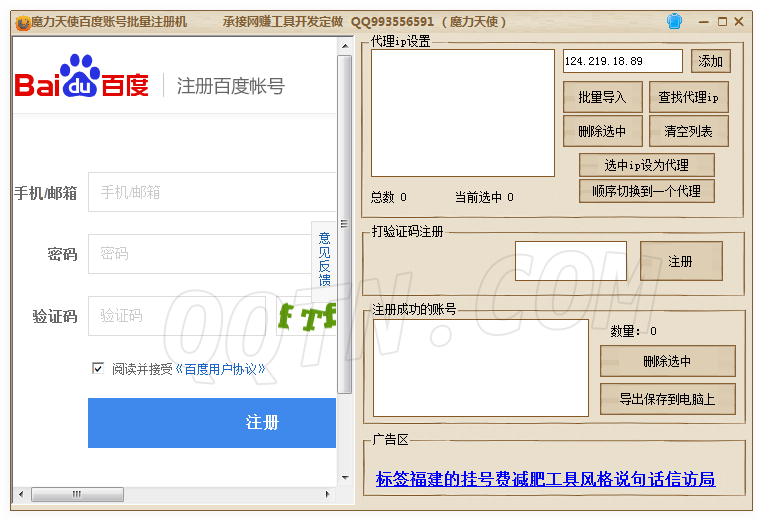Open the 百度用户协议 link

pyautogui.click(x=221, y=369)
